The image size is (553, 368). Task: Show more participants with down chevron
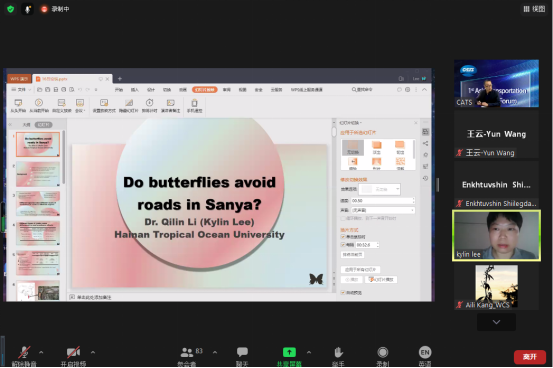[496, 322]
